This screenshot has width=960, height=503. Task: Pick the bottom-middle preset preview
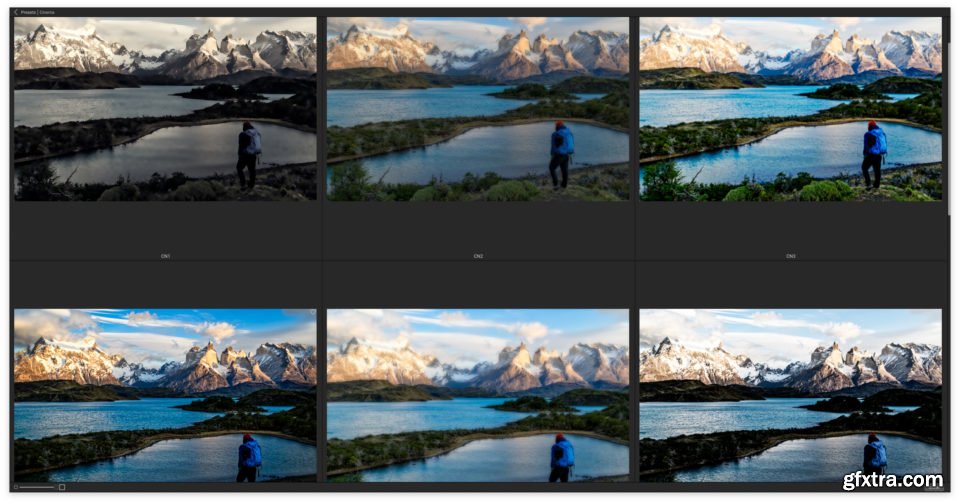pos(478,395)
